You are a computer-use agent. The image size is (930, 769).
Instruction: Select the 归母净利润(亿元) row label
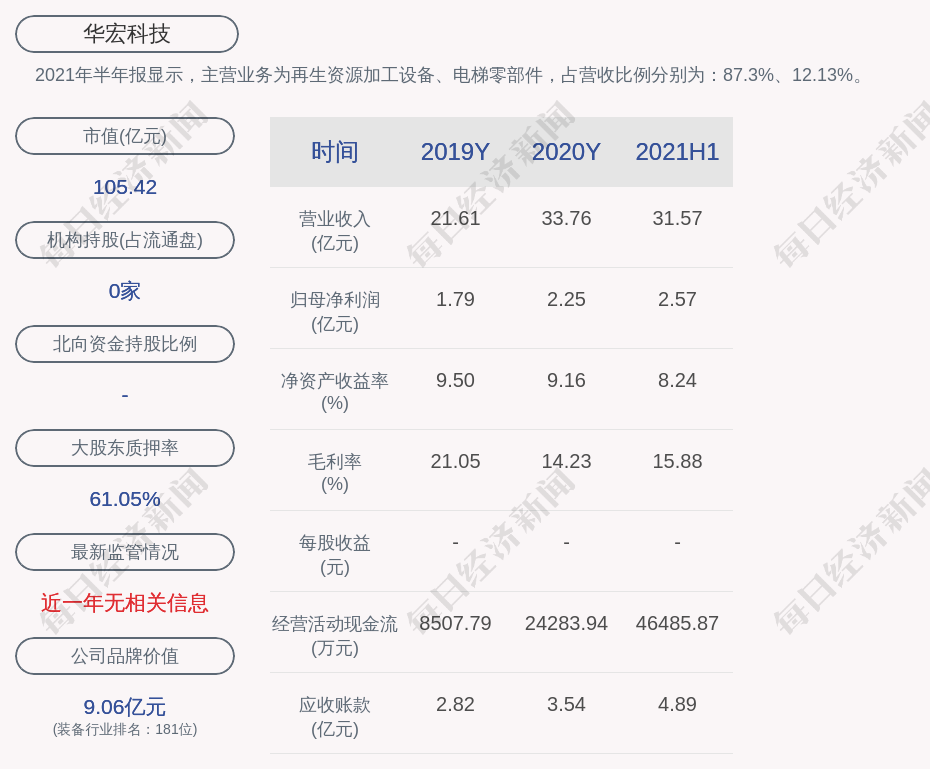pyautogui.click(x=335, y=311)
